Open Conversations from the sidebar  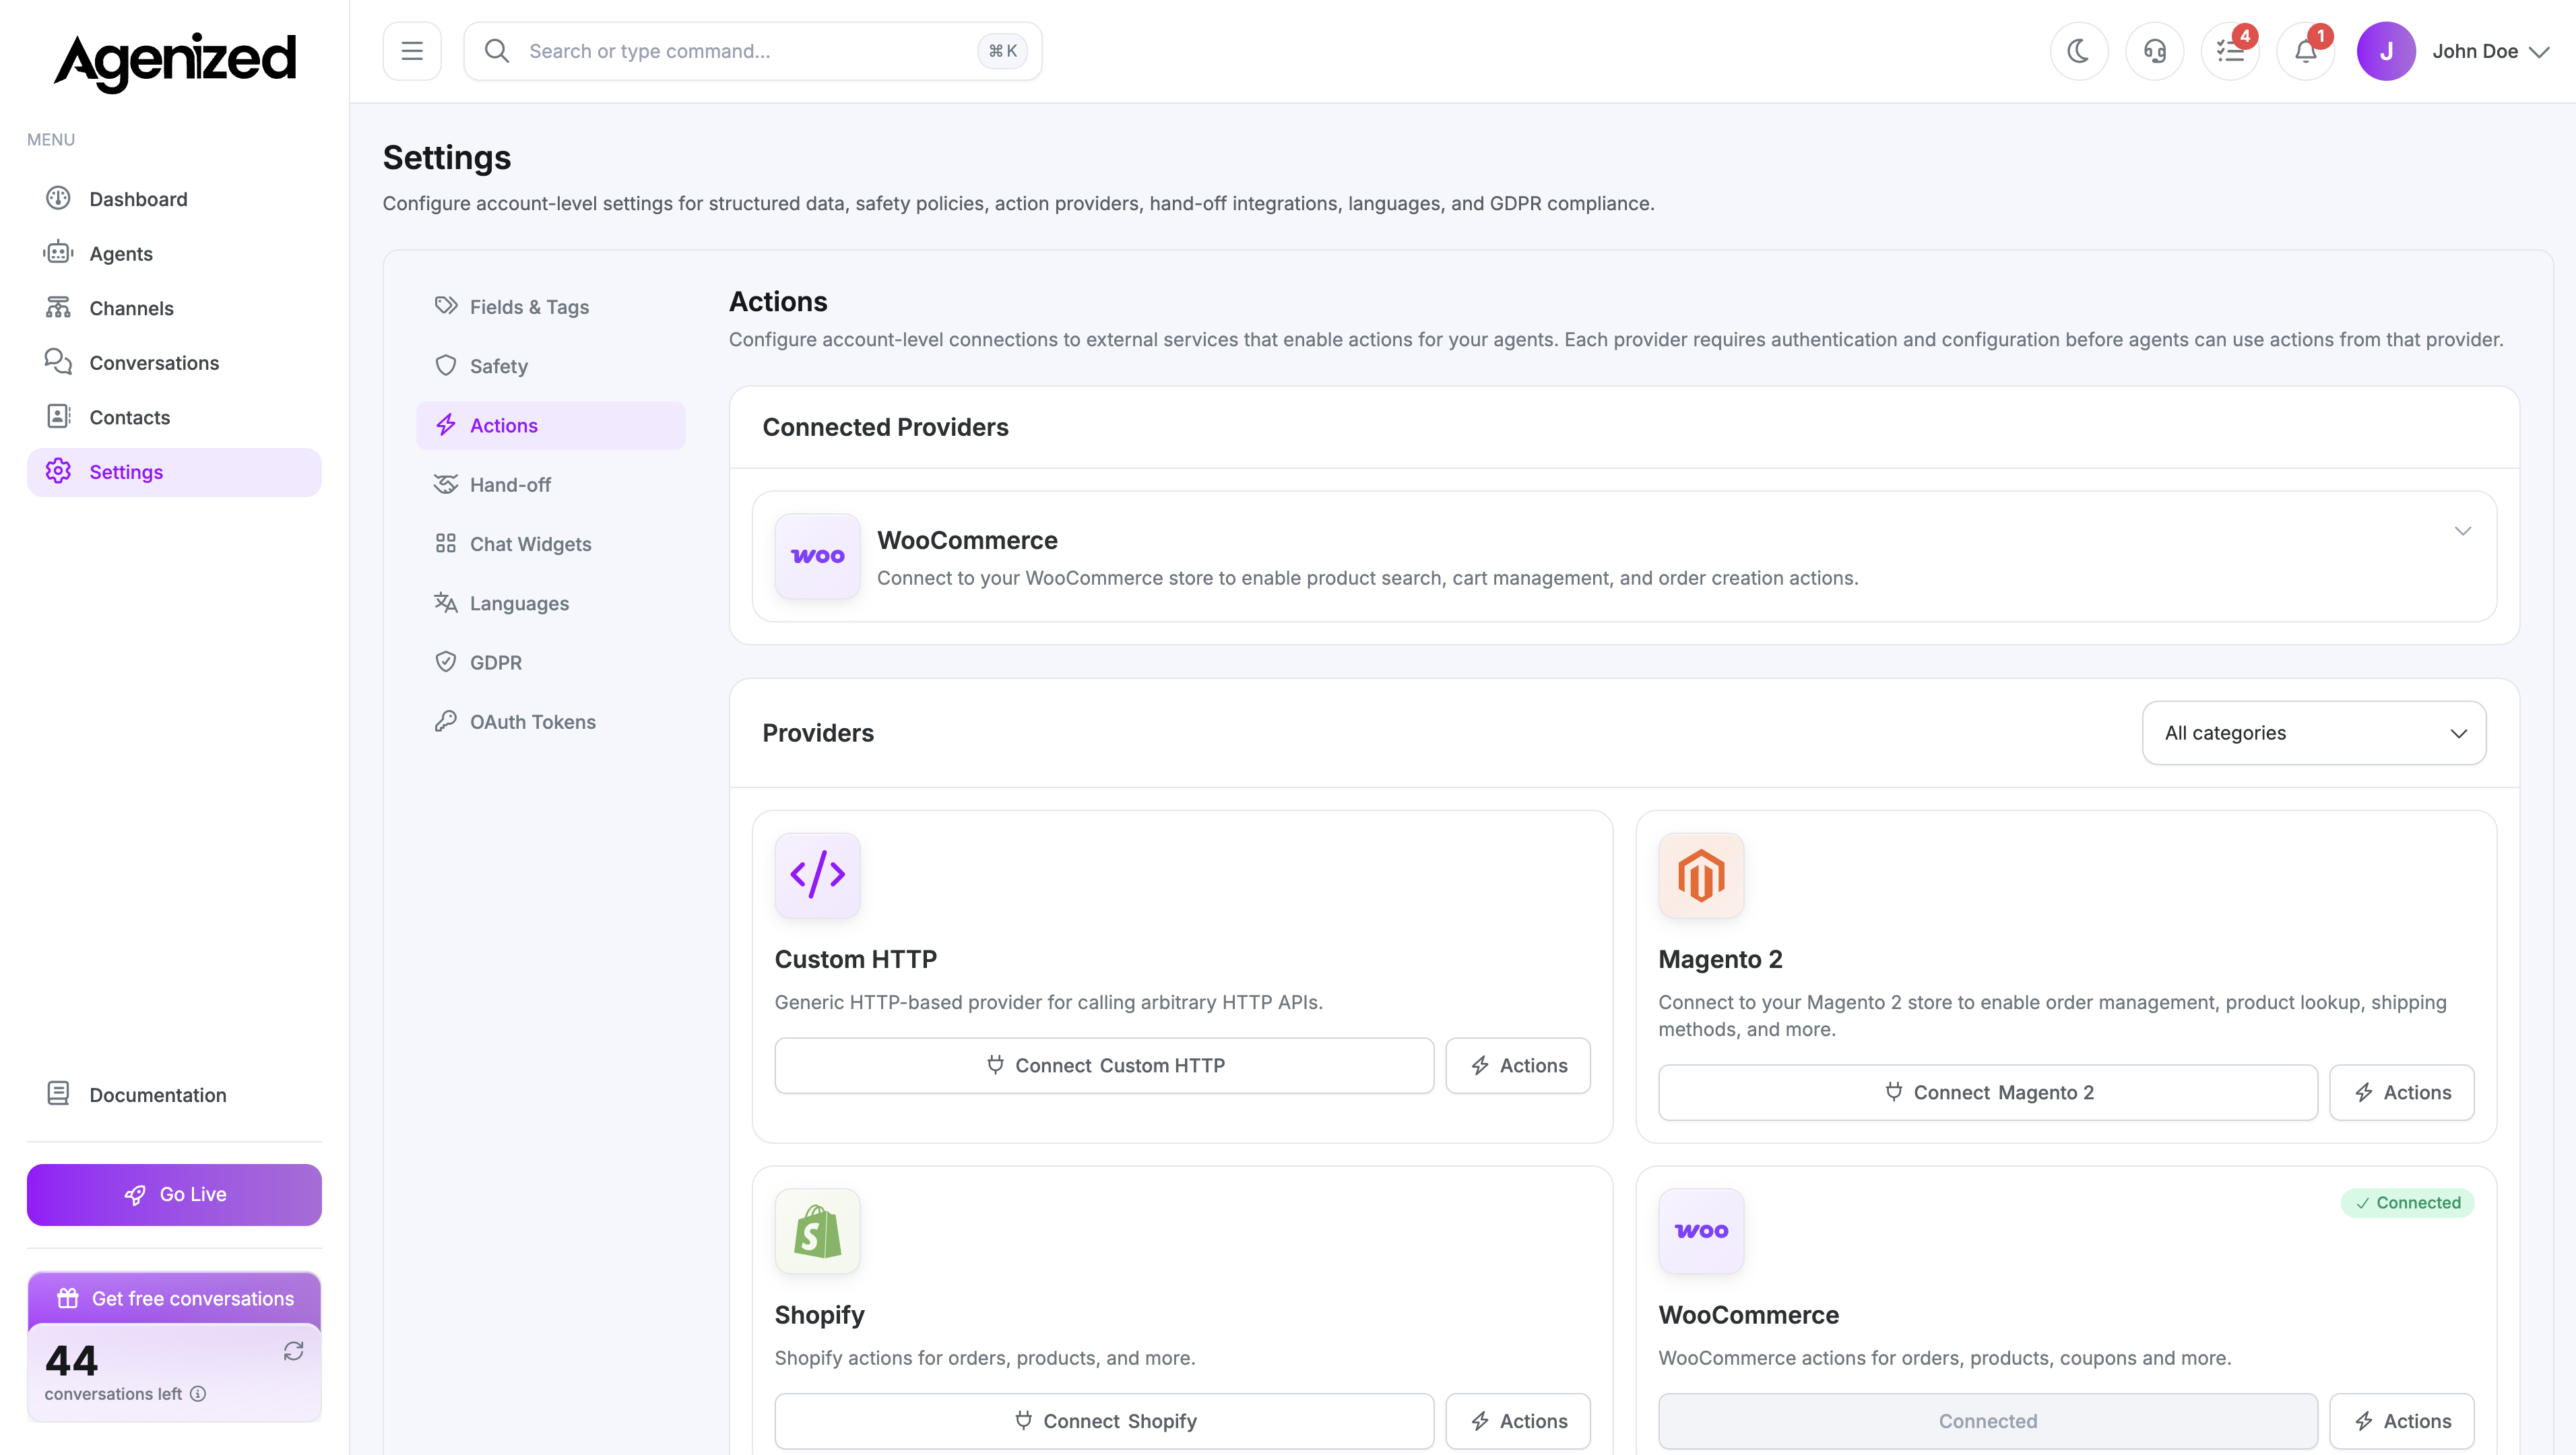click(154, 362)
